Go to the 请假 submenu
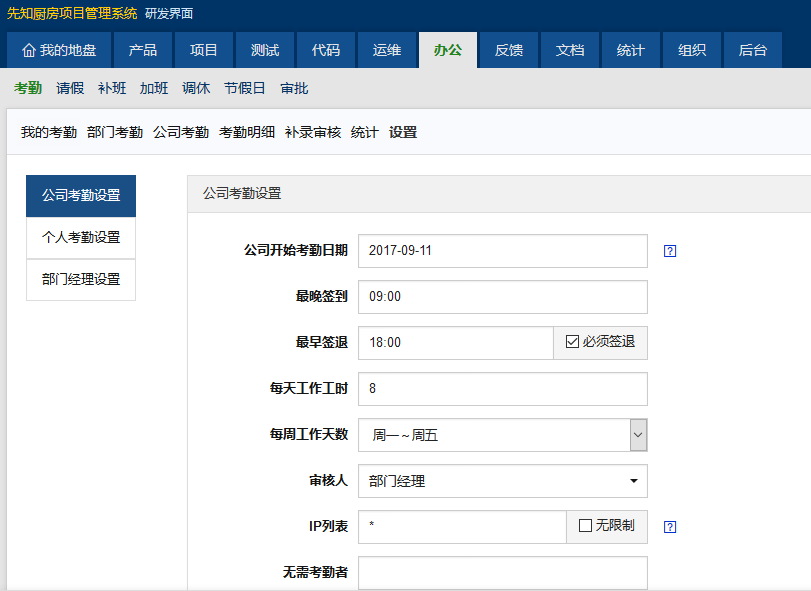 [70, 88]
